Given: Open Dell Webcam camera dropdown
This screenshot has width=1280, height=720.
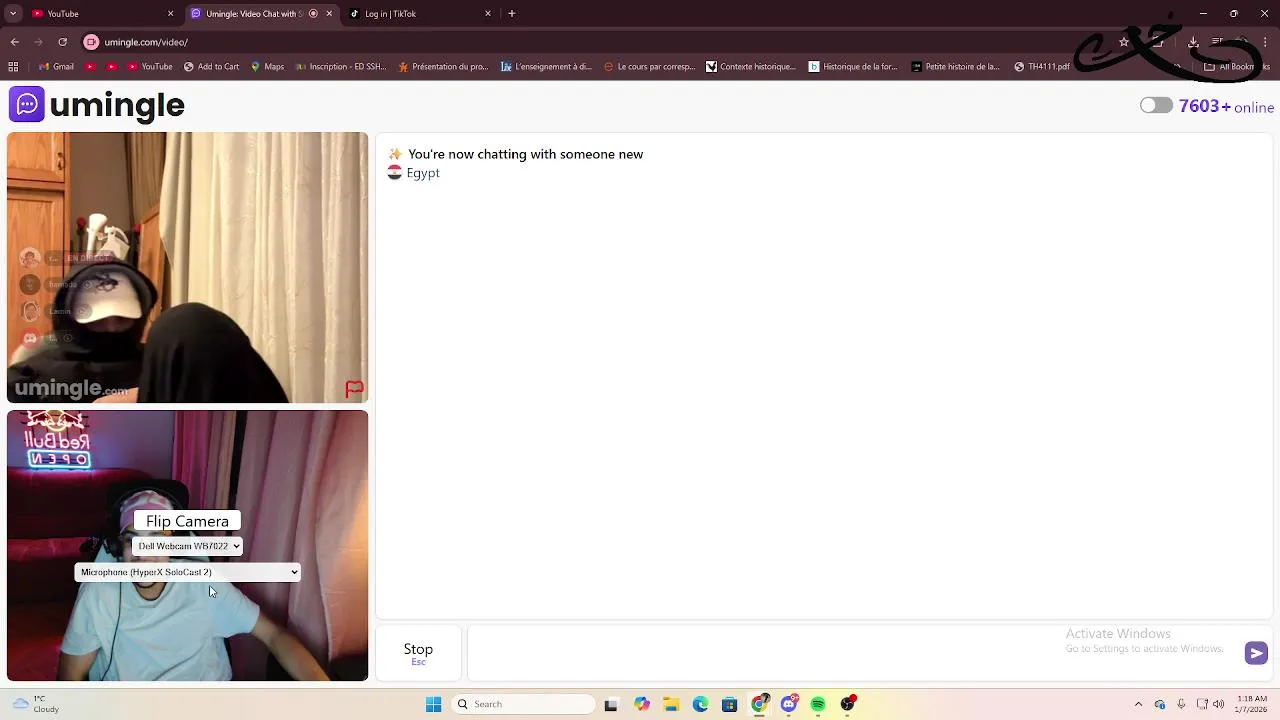Looking at the screenshot, I should coord(189,546).
